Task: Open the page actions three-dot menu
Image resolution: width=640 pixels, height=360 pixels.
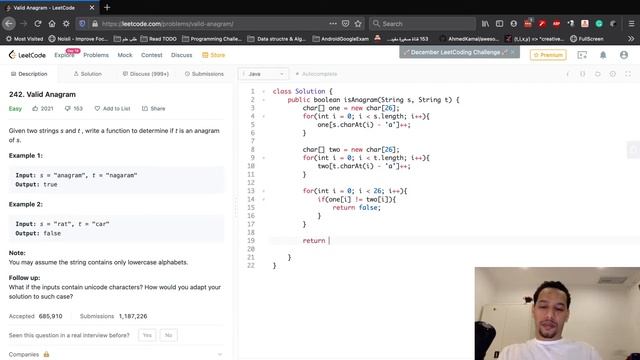Action: (333, 24)
